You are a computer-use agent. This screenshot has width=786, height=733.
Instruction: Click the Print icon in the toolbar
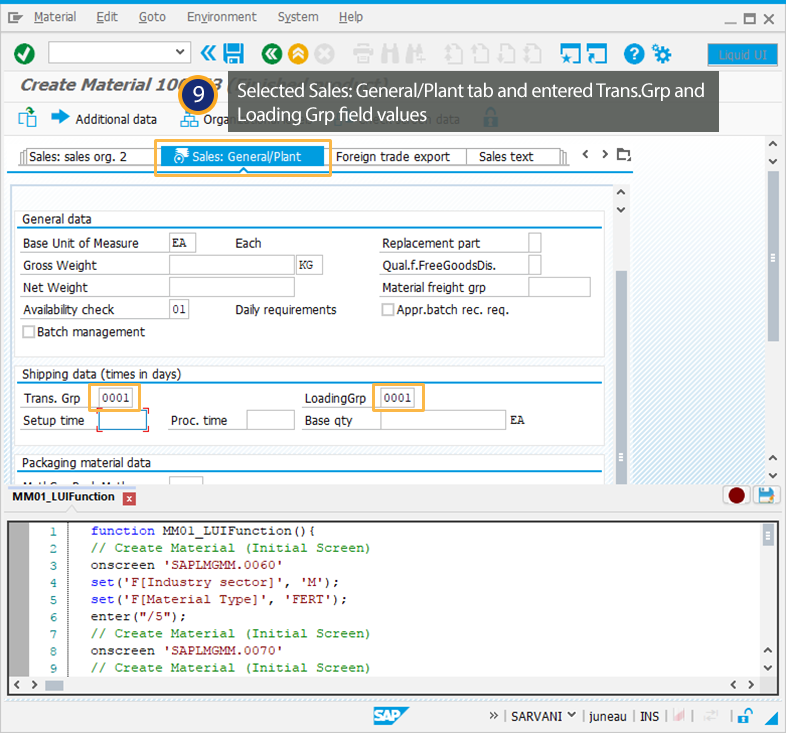click(x=363, y=54)
